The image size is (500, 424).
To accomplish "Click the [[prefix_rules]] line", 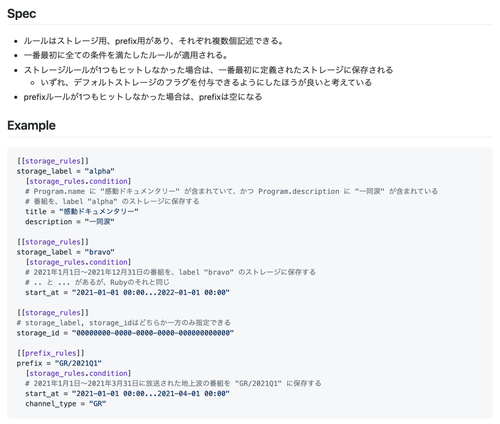I will click(x=51, y=353).
